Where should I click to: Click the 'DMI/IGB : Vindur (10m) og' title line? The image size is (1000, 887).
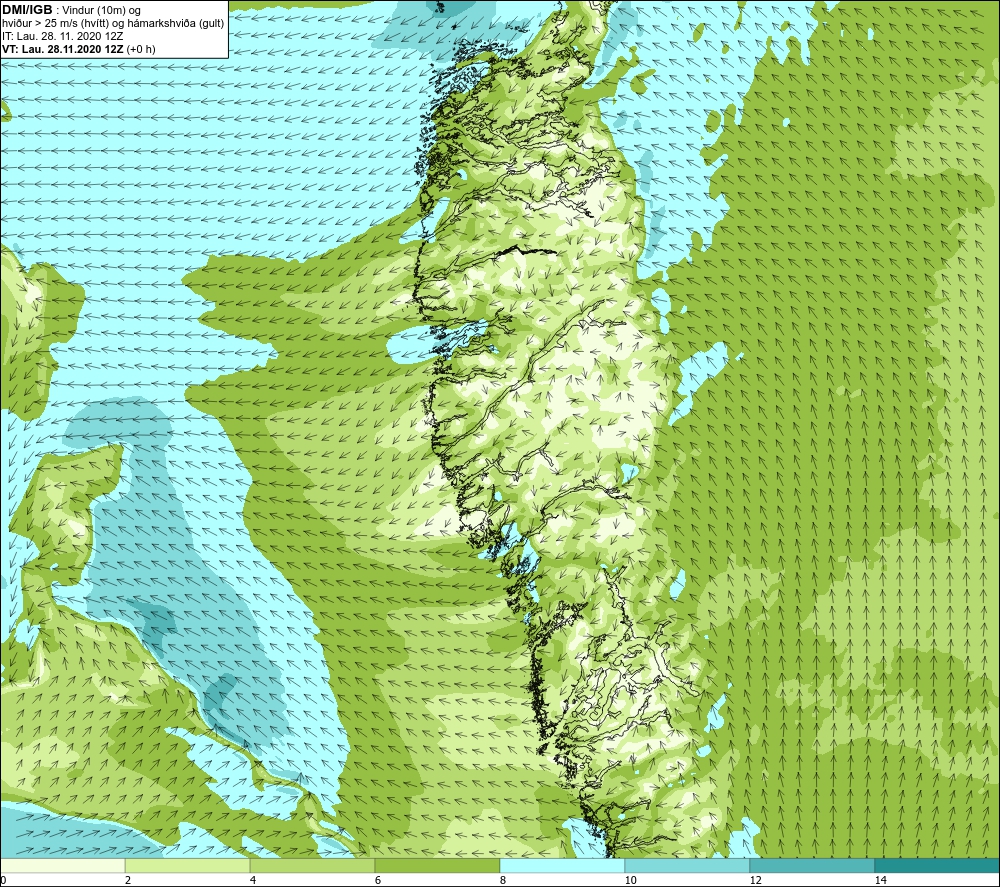point(71,10)
